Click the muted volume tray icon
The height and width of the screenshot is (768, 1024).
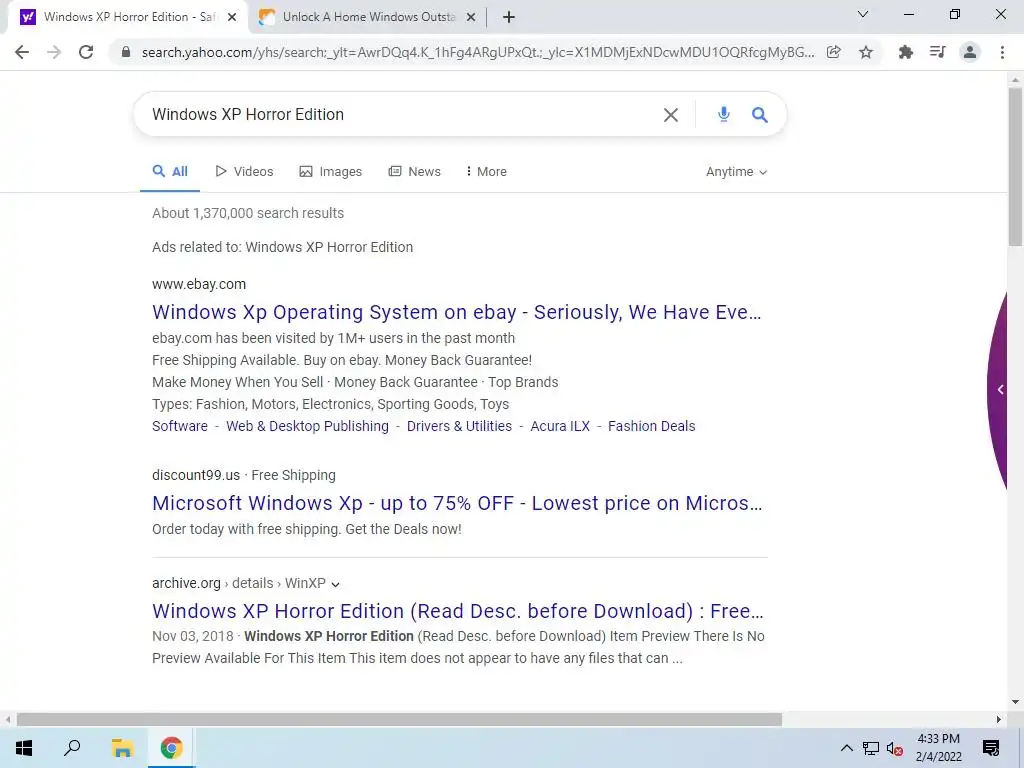(895, 748)
